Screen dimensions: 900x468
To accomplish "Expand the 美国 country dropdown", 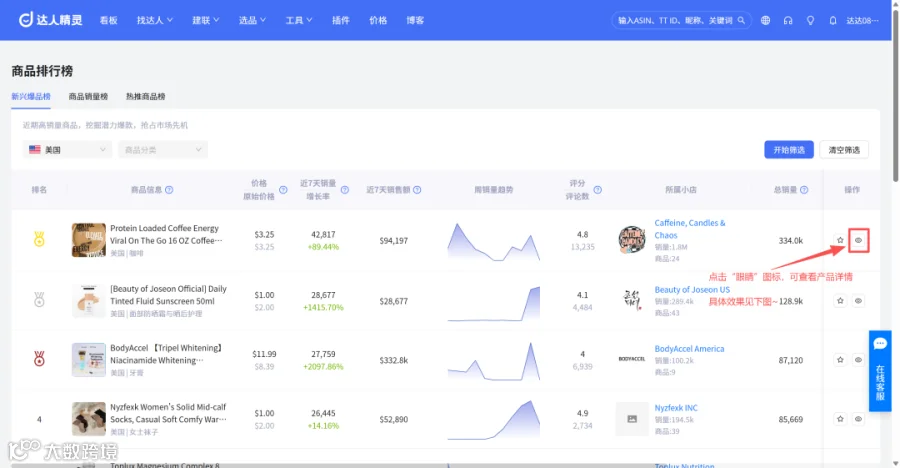I will click(67, 150).
